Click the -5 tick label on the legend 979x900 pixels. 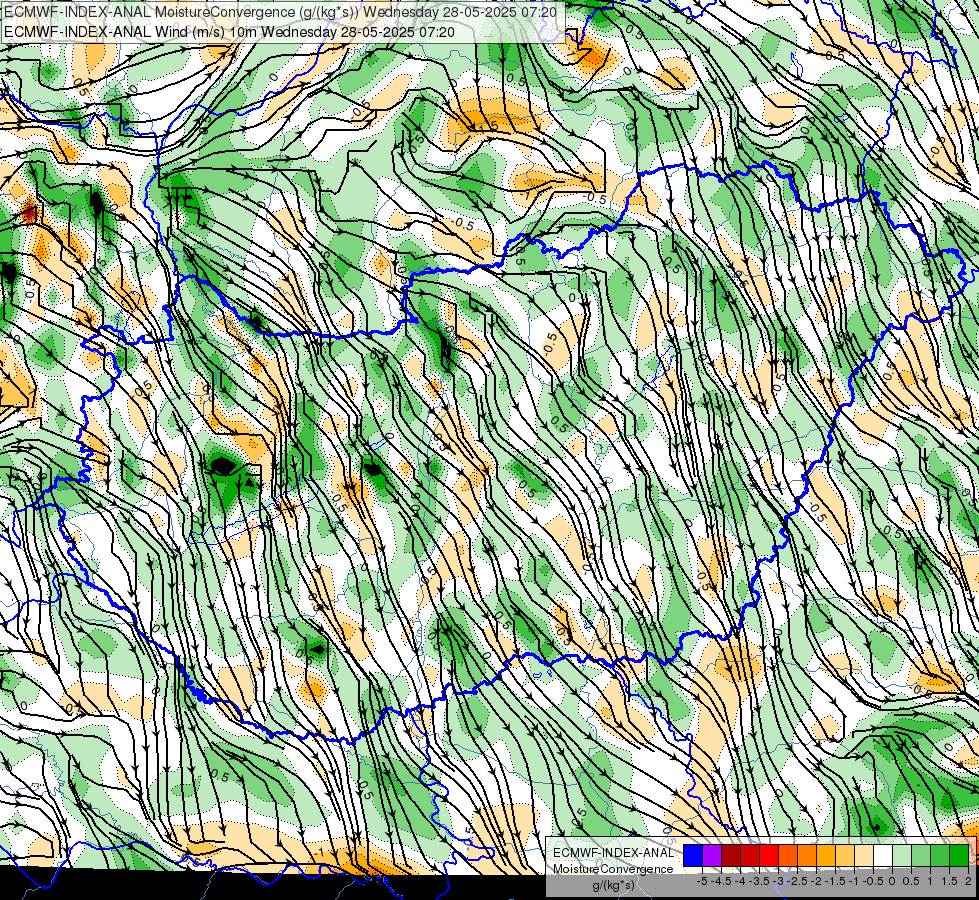(x=702, y=881)
